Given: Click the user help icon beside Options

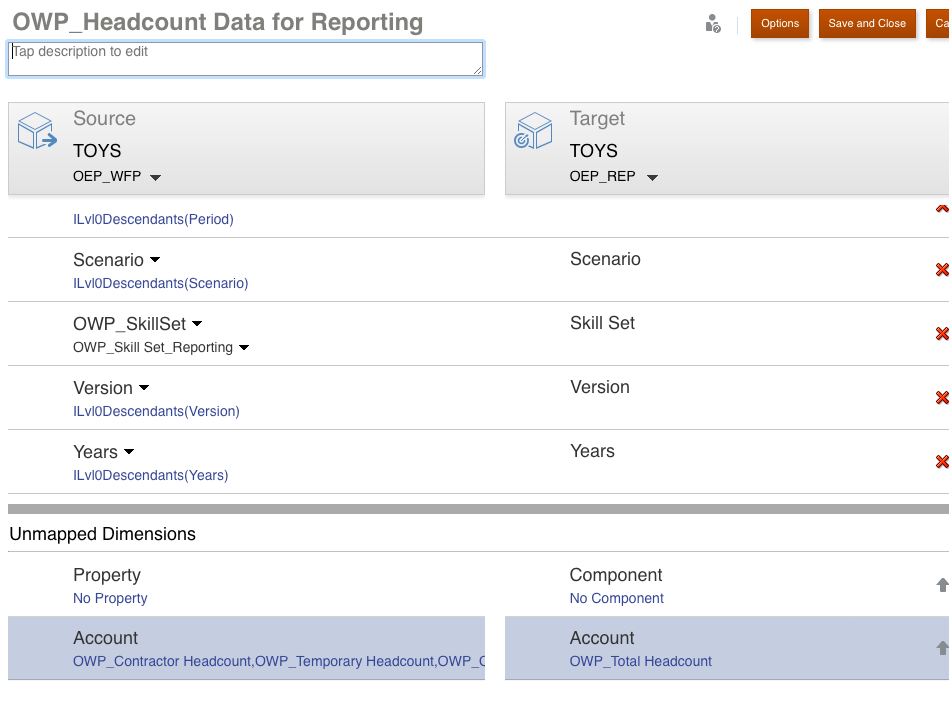Looking at the screenshot, I should click(713, 23).
